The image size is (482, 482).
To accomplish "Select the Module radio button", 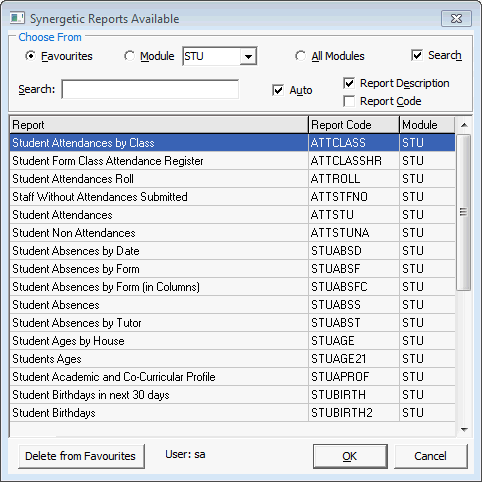I will pyautogui.click(x=129, y=56).
